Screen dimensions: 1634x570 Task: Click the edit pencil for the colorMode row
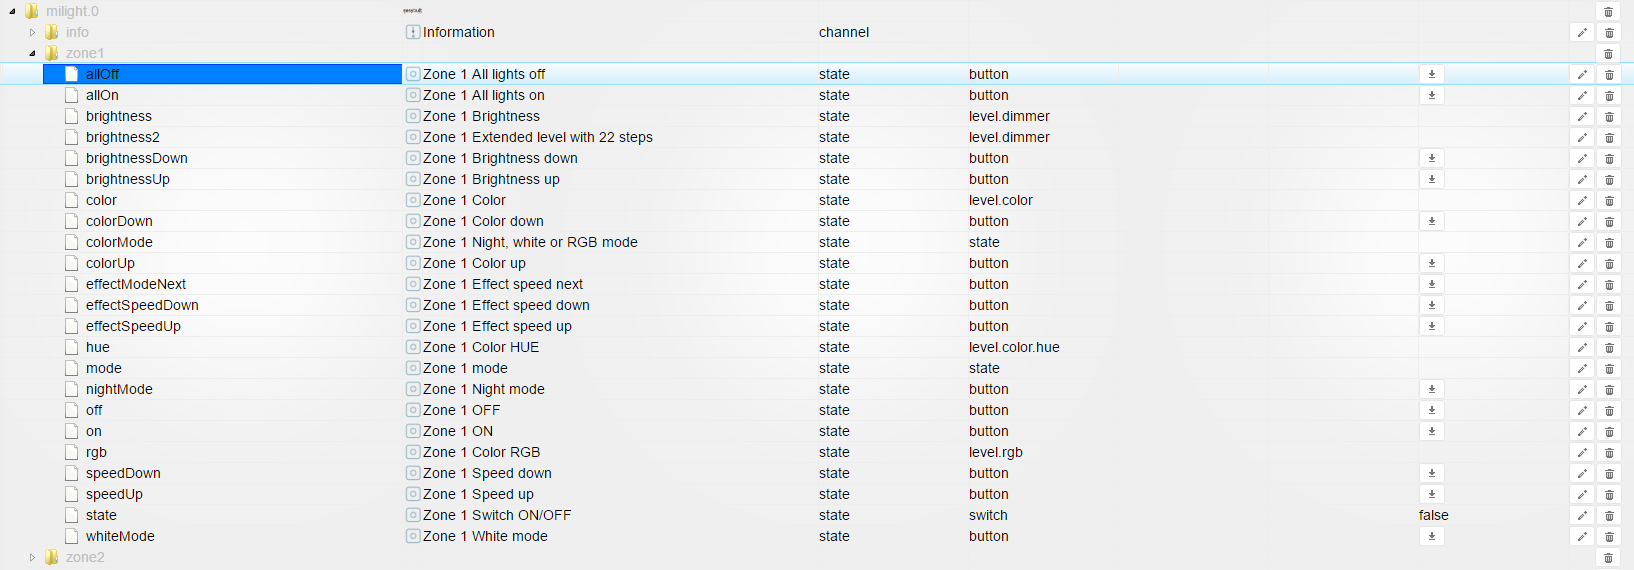(x=1582, y=243)
